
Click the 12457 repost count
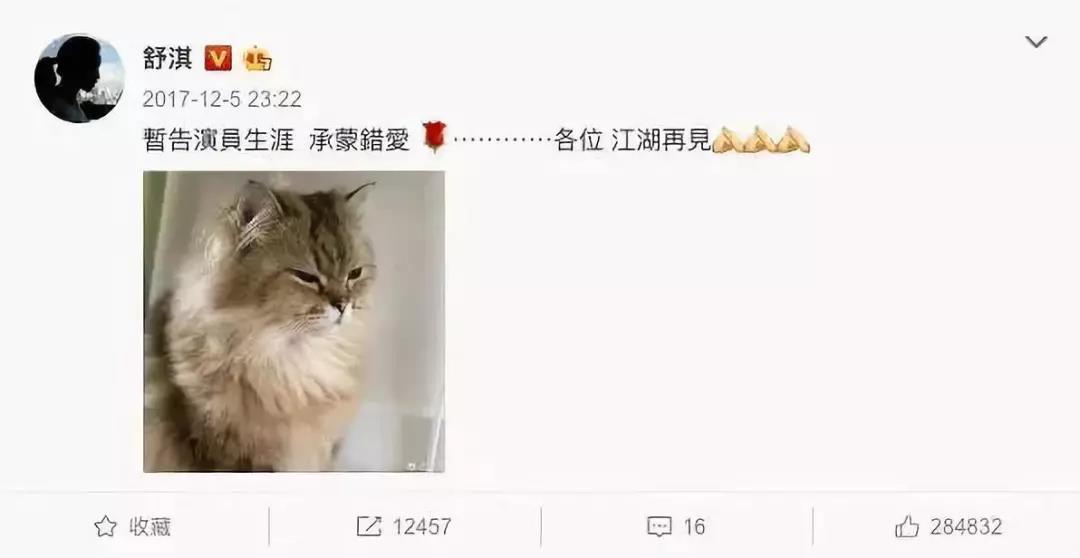[422, 527]
